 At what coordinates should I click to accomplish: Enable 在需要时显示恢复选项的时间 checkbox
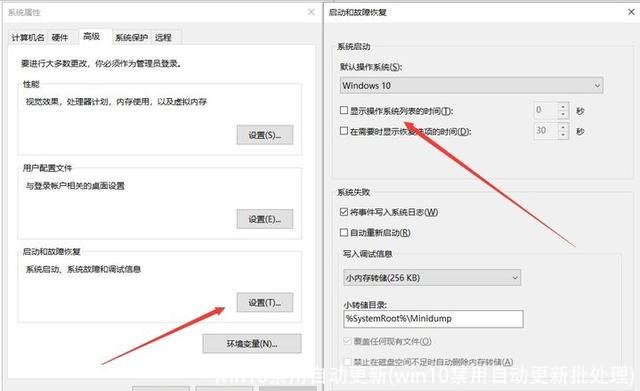pos(344,131)
